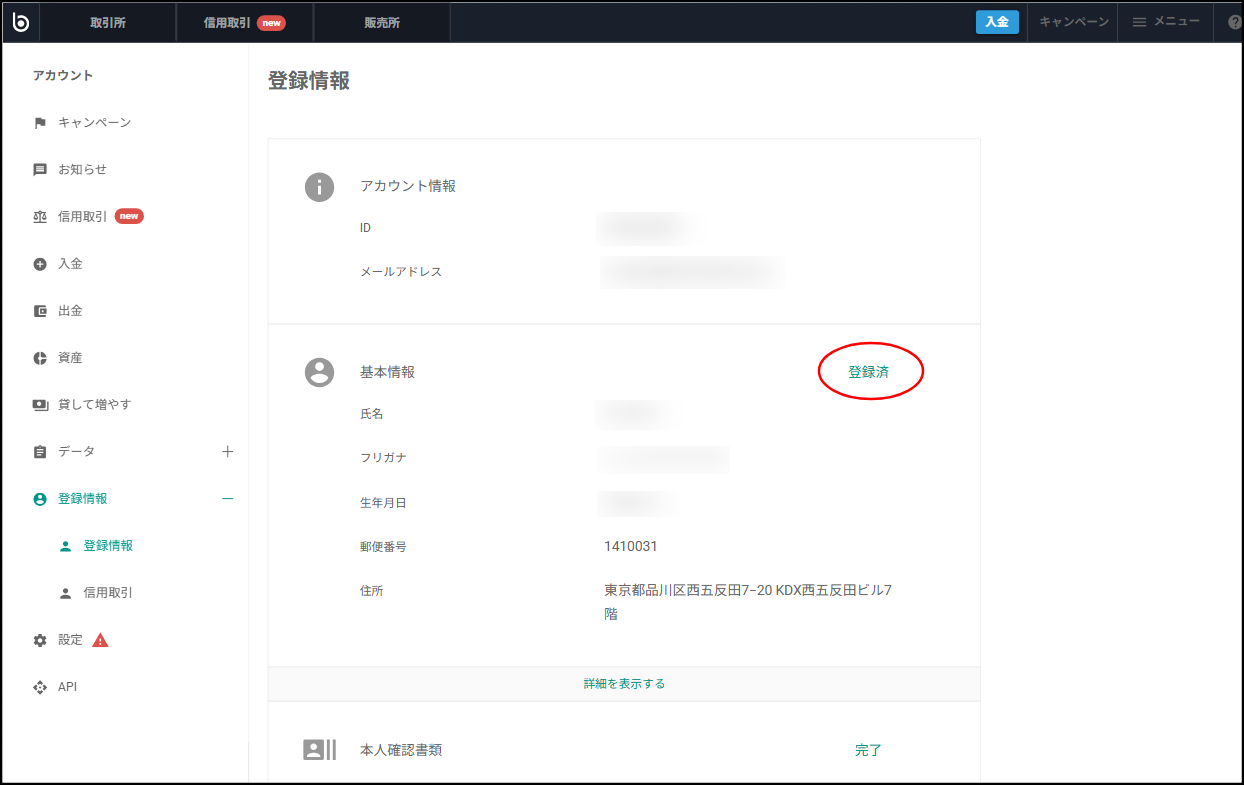Click the API connector icon in sidebar
The width and height of the screenshot is (1244, 785).
[x=40, y=687]
